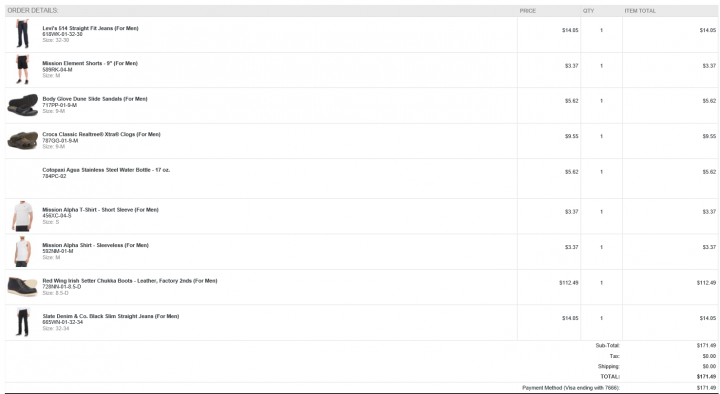Screen dimensions: 720x394
Task: View the Slate Denim Black Jeans thumbnail
Action: click(x=22, y=322)
